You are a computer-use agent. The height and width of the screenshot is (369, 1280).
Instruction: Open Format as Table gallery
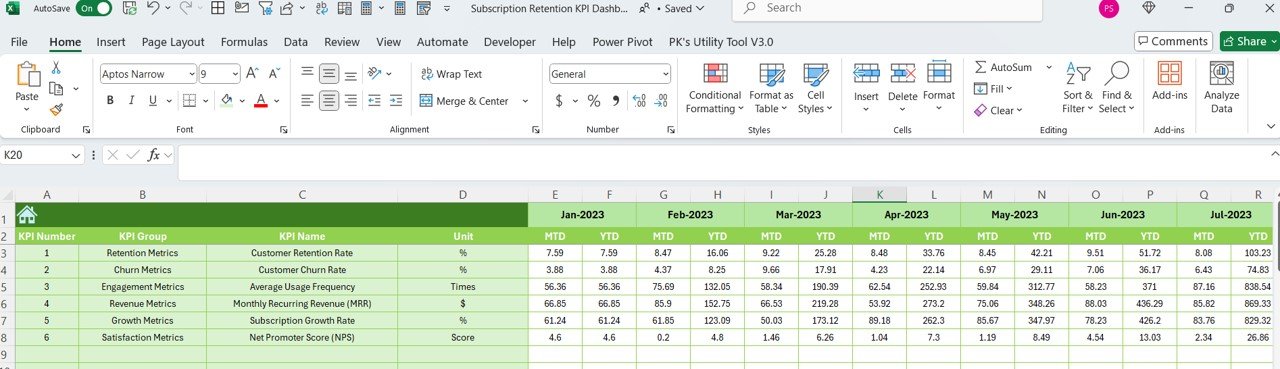click(x=771, y=88)
